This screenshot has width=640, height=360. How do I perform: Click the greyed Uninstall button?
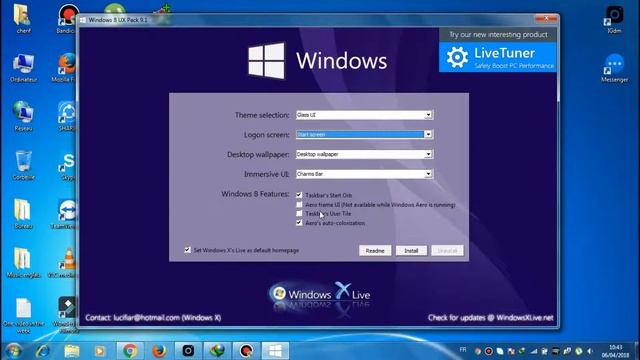click(x=447, y=251)
